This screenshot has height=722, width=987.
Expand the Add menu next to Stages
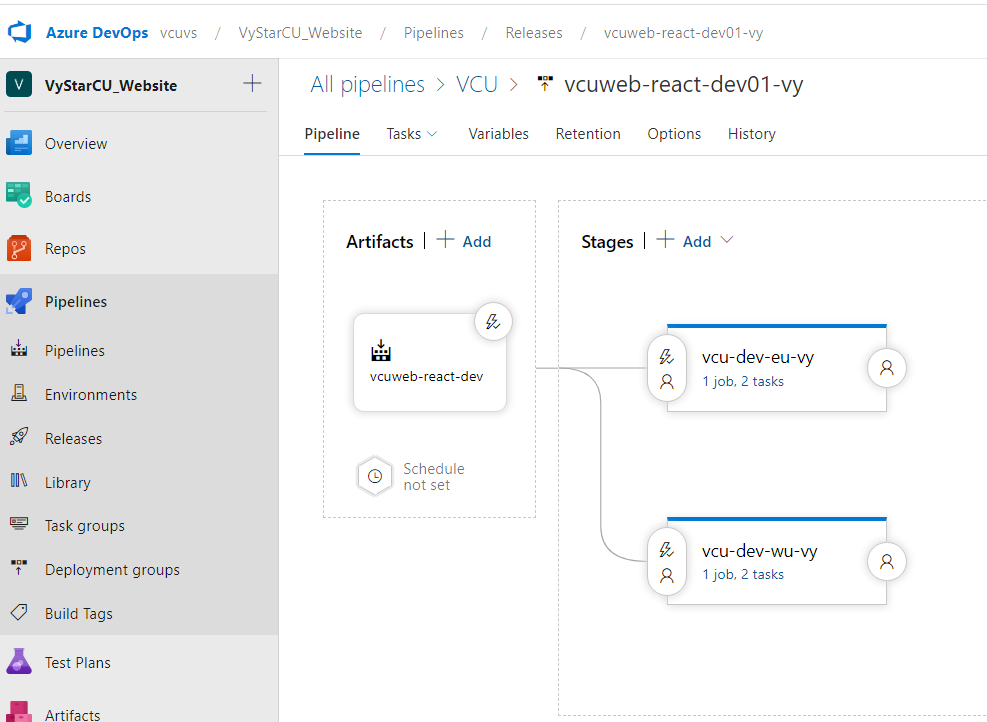(727, 241)
